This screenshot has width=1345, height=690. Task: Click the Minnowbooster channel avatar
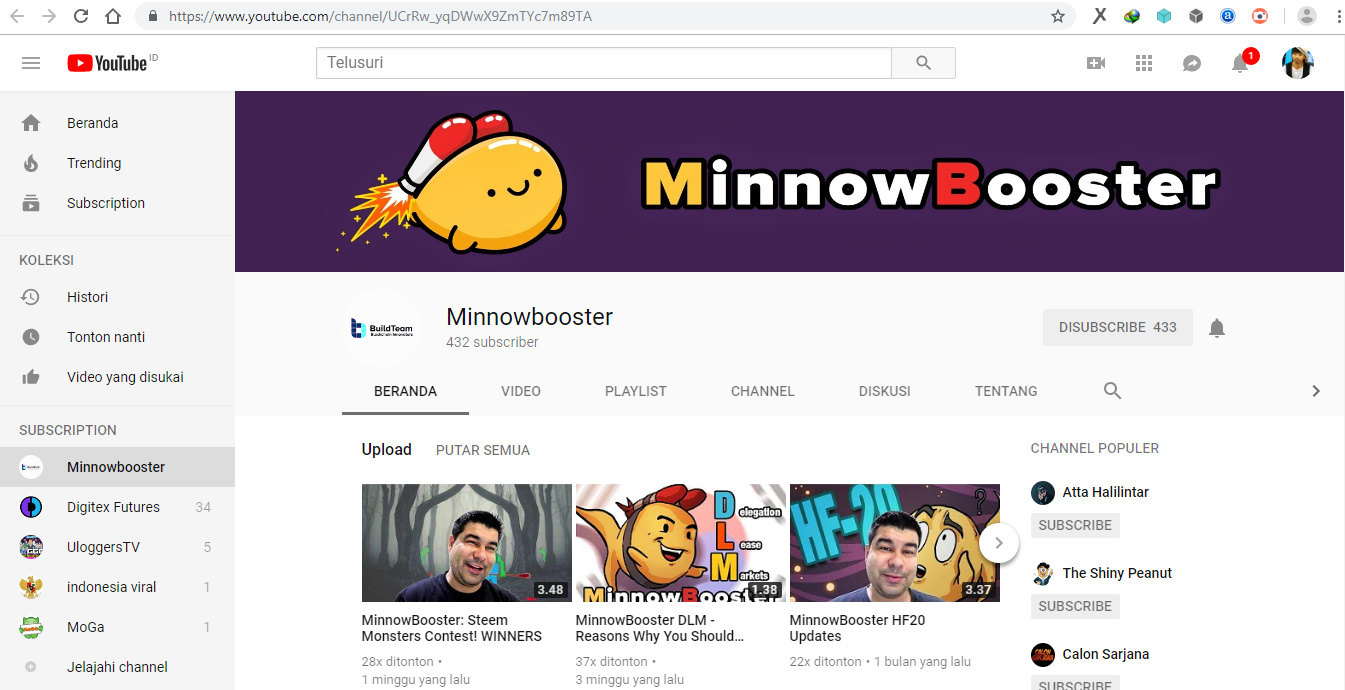click(x=382, y=328)
